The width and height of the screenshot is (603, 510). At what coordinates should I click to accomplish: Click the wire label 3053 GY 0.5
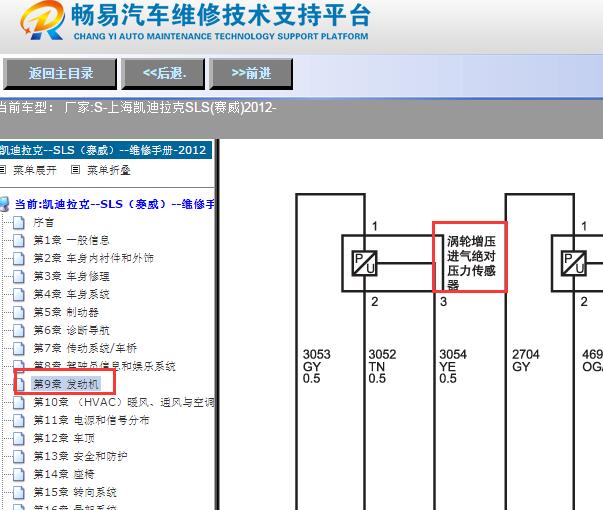point(316,366)
